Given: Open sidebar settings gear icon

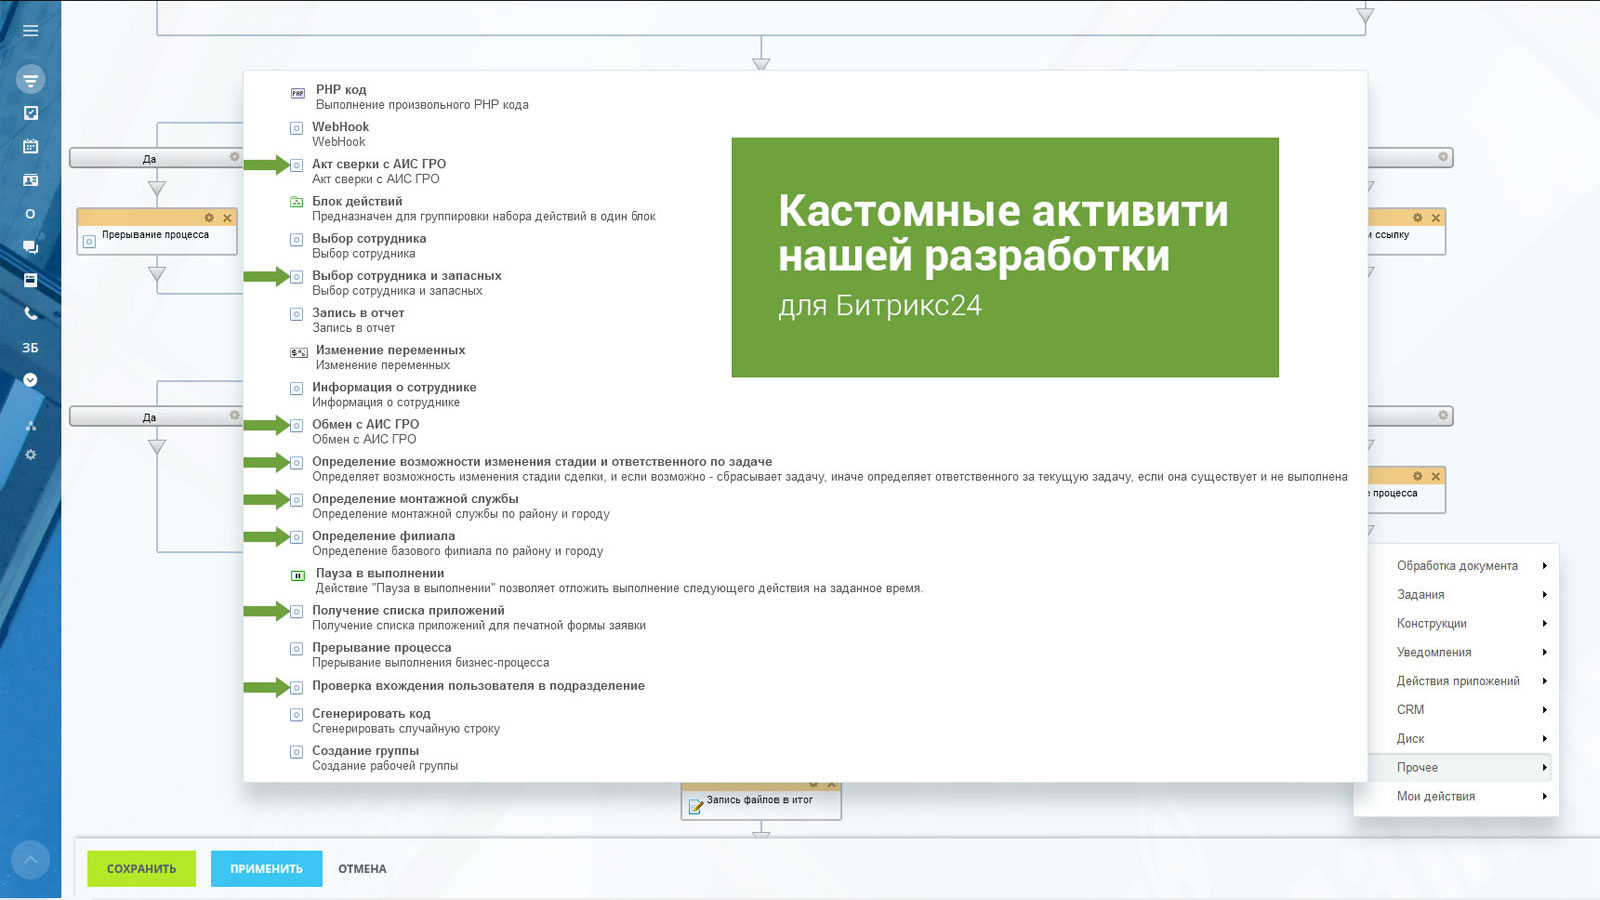Looking at the screenshot, I should point(31,455).
